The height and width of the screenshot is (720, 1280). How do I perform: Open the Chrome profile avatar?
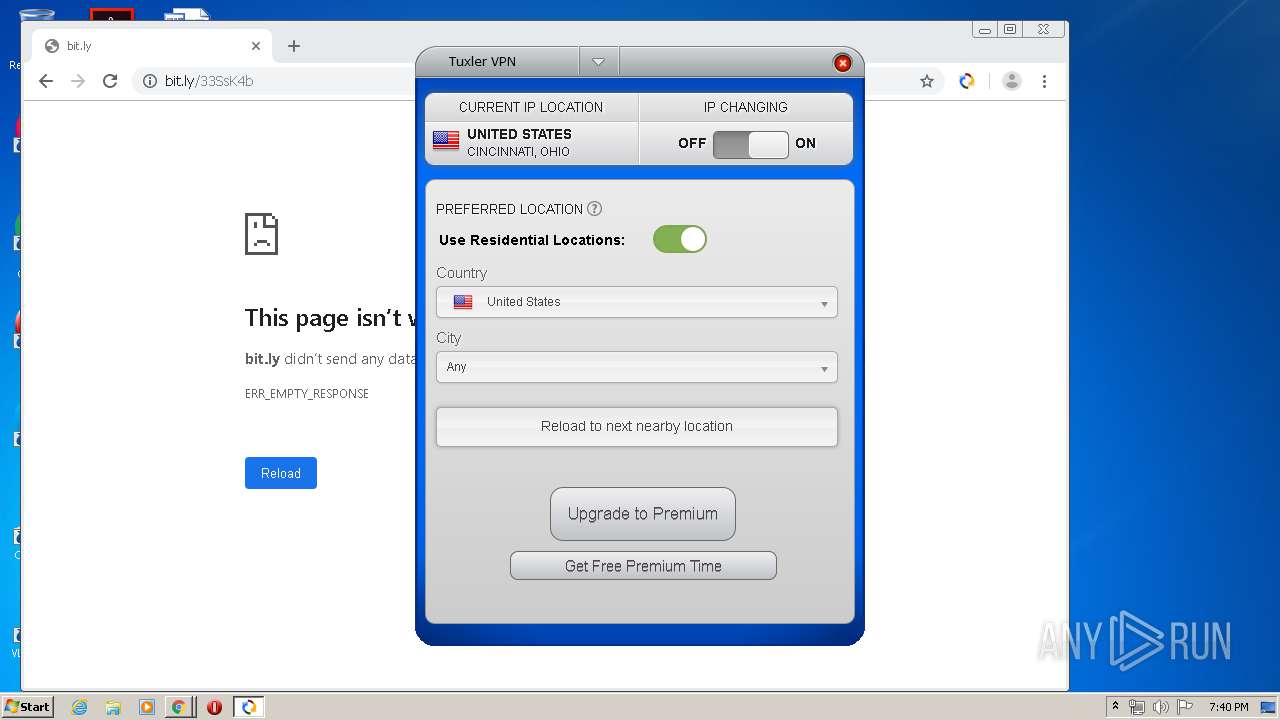tap(1012, 81)
